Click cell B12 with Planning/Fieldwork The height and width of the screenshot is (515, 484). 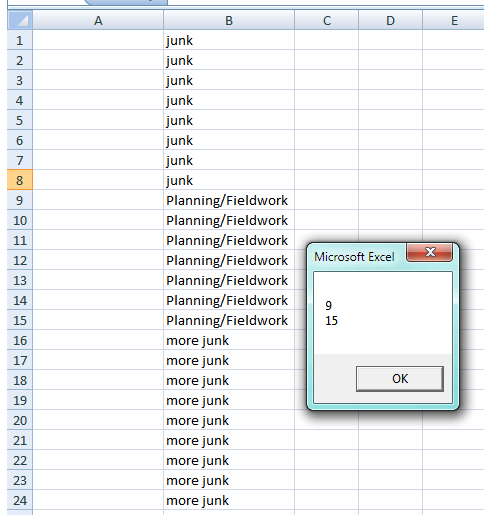coord(229,260)
